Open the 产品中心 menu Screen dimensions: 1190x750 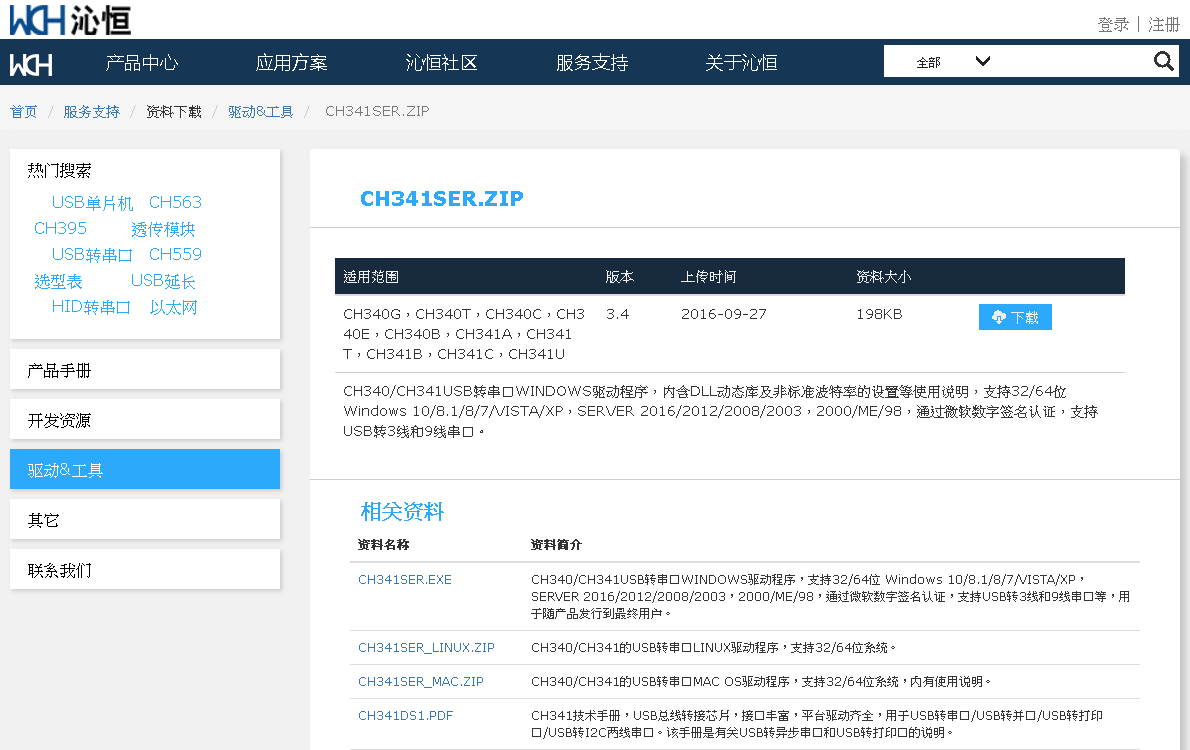coord(142,63)
